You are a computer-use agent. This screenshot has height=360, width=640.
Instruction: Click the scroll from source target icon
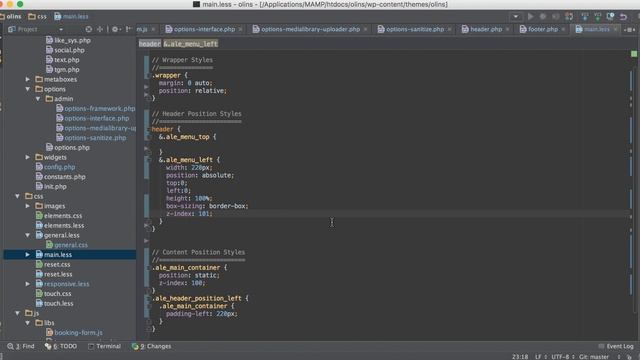(x=89, y=29)
